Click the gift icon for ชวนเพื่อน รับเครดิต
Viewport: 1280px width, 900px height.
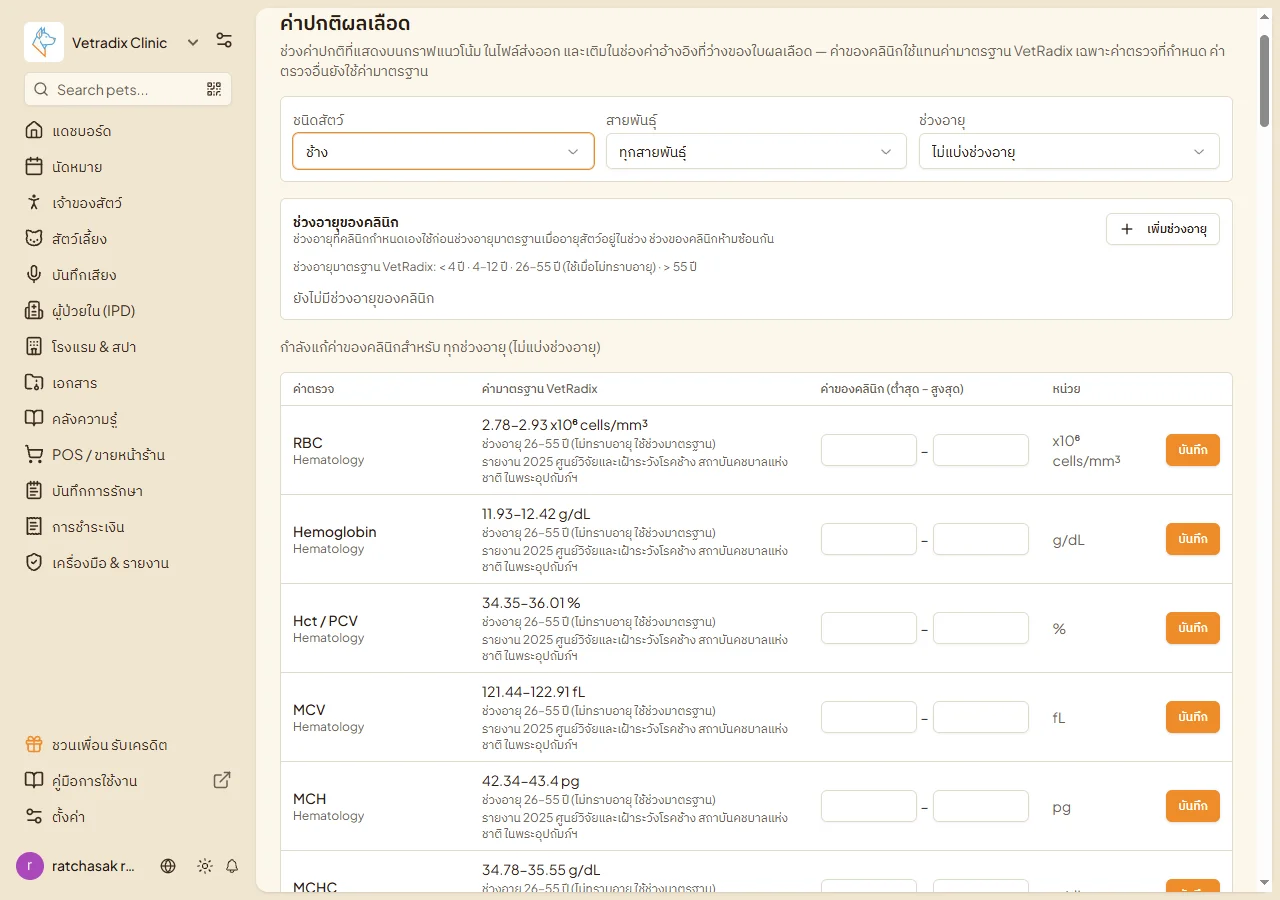34,745
